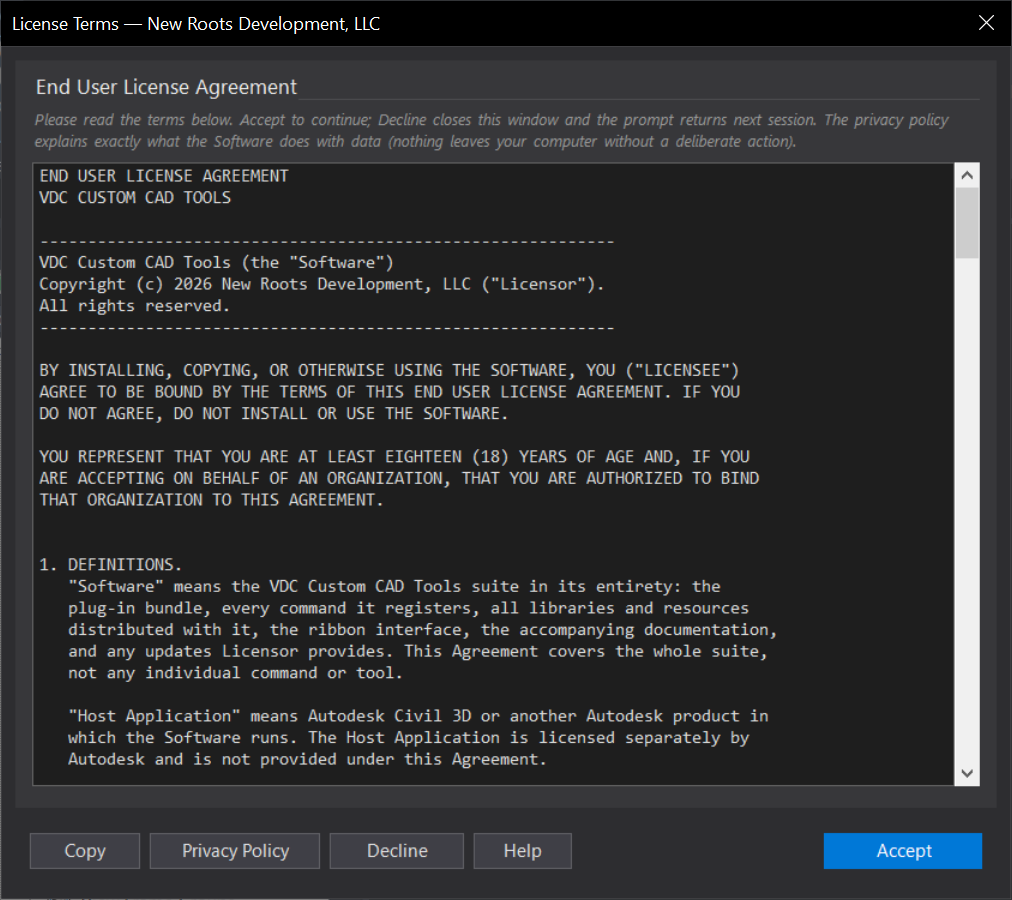The height and width of the screenshot is (900, 1012).
Task: Click the '"Host Application" means Autodesk' line
Action: click(x=418, y=715)
